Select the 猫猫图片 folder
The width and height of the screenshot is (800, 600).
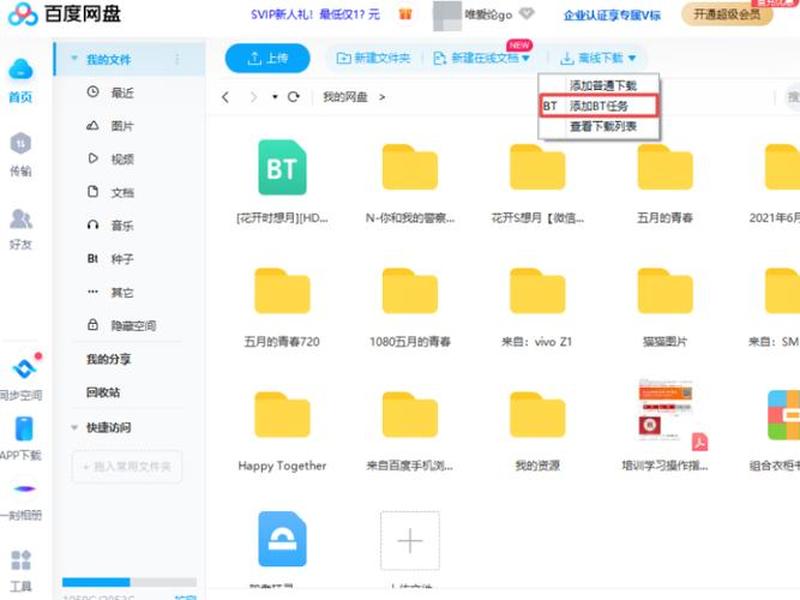pos(665,291)
